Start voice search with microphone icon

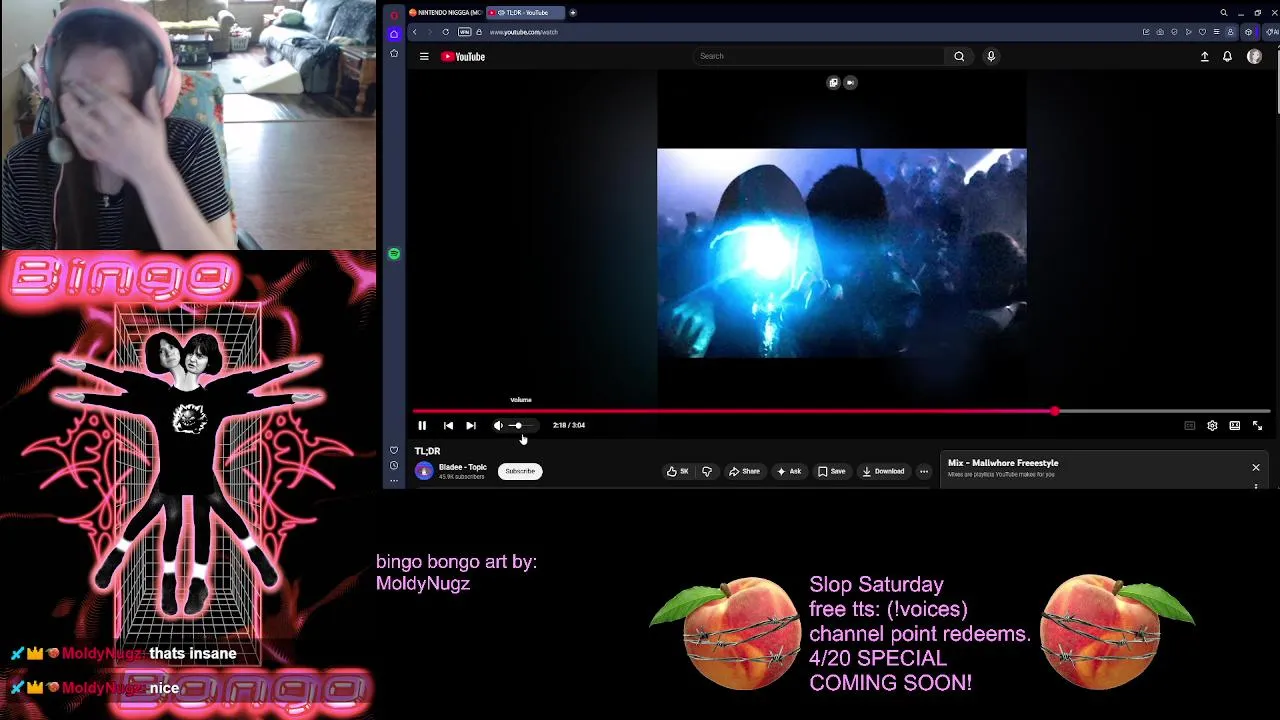tap(991, 56)
